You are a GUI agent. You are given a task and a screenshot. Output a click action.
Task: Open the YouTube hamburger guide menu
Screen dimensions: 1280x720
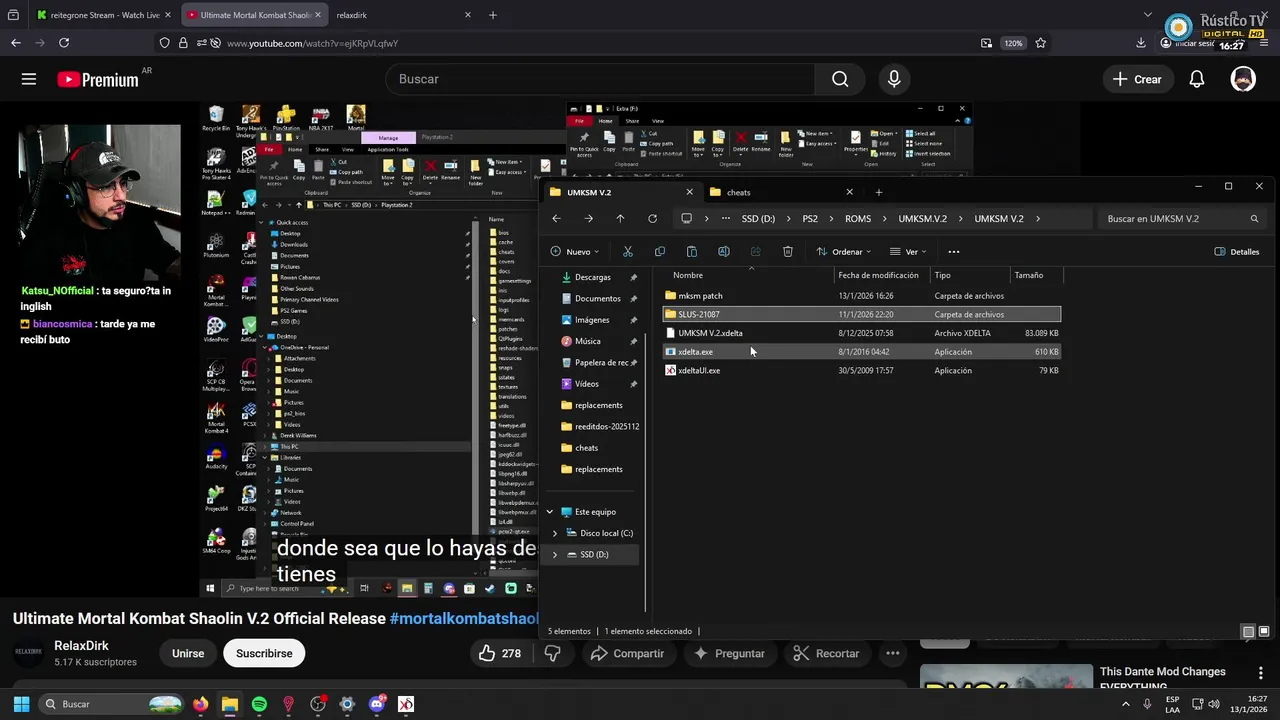tap(29, 79)
